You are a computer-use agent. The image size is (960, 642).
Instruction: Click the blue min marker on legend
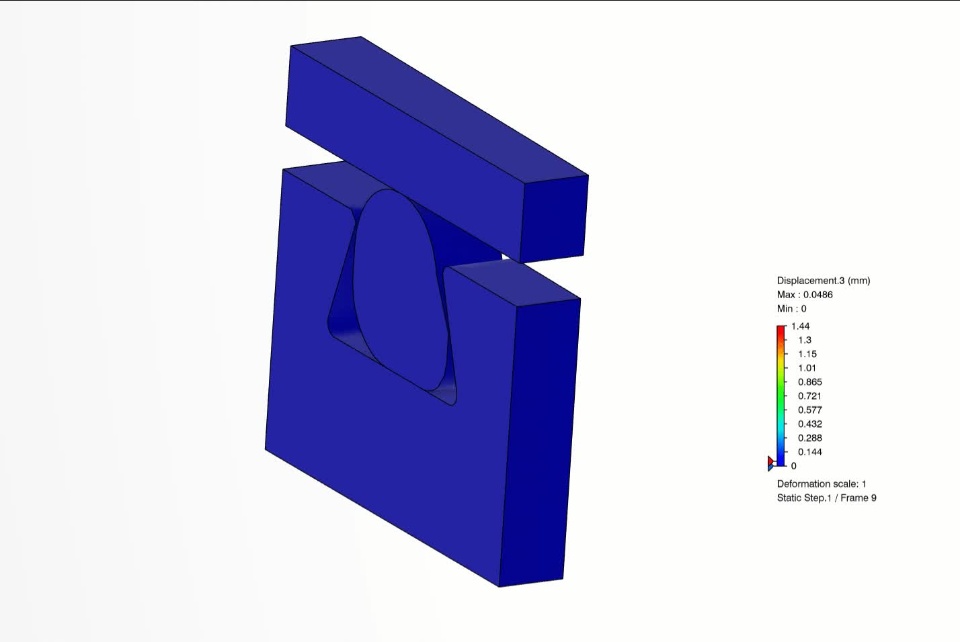pos(770,468)
